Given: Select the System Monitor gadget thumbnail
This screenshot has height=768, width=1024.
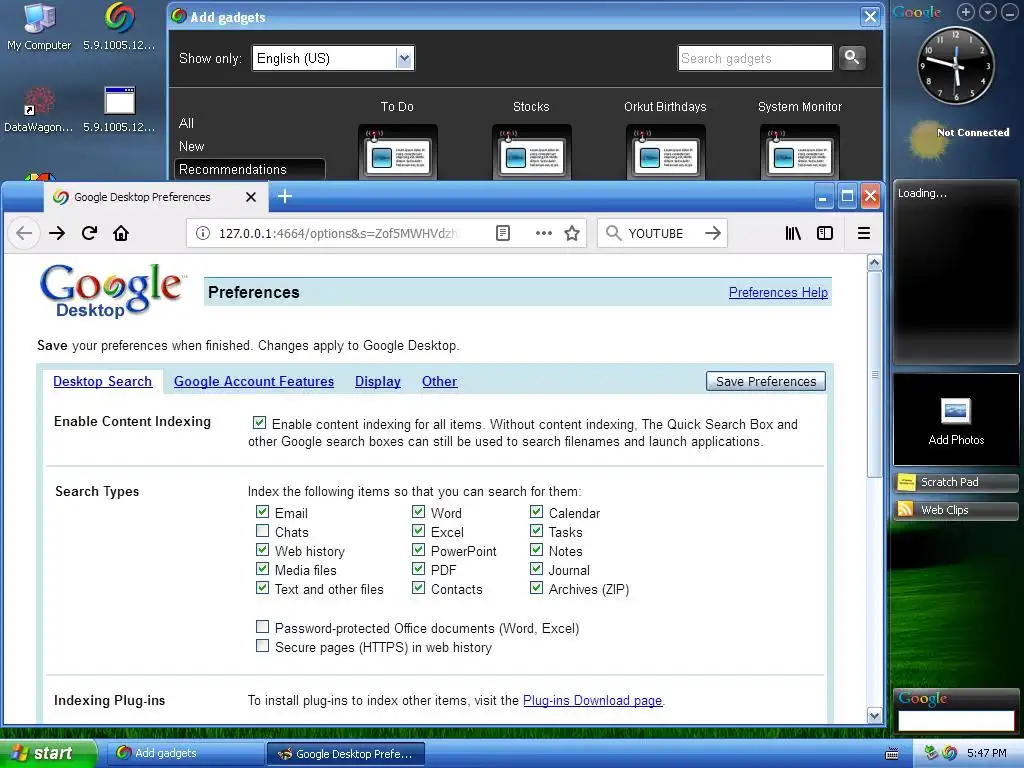Looking at the screenshot, I should point(800,152).
